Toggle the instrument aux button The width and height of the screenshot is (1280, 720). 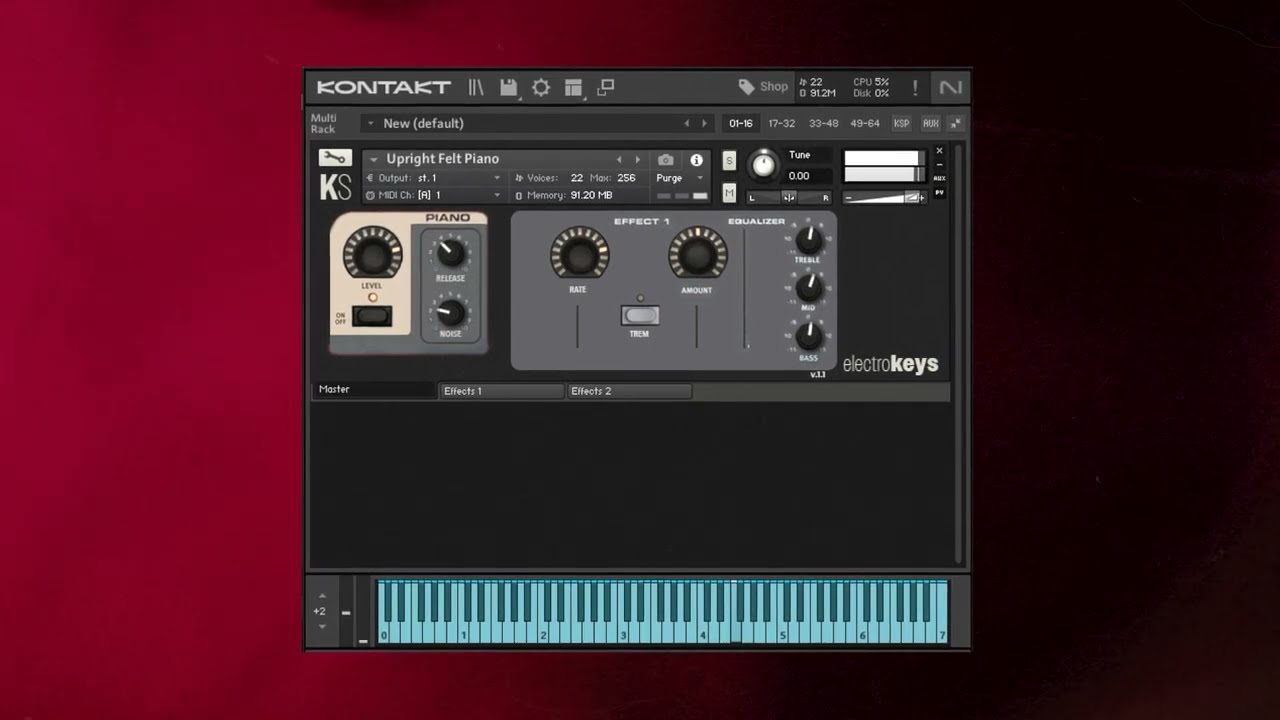(939, 178)
